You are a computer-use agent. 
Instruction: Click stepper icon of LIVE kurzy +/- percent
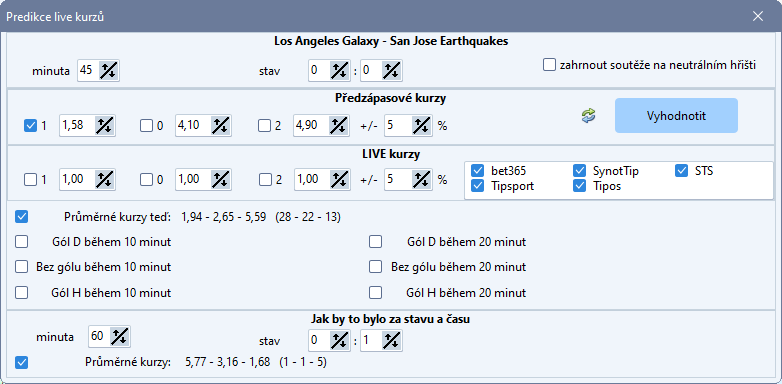[421, 180]
